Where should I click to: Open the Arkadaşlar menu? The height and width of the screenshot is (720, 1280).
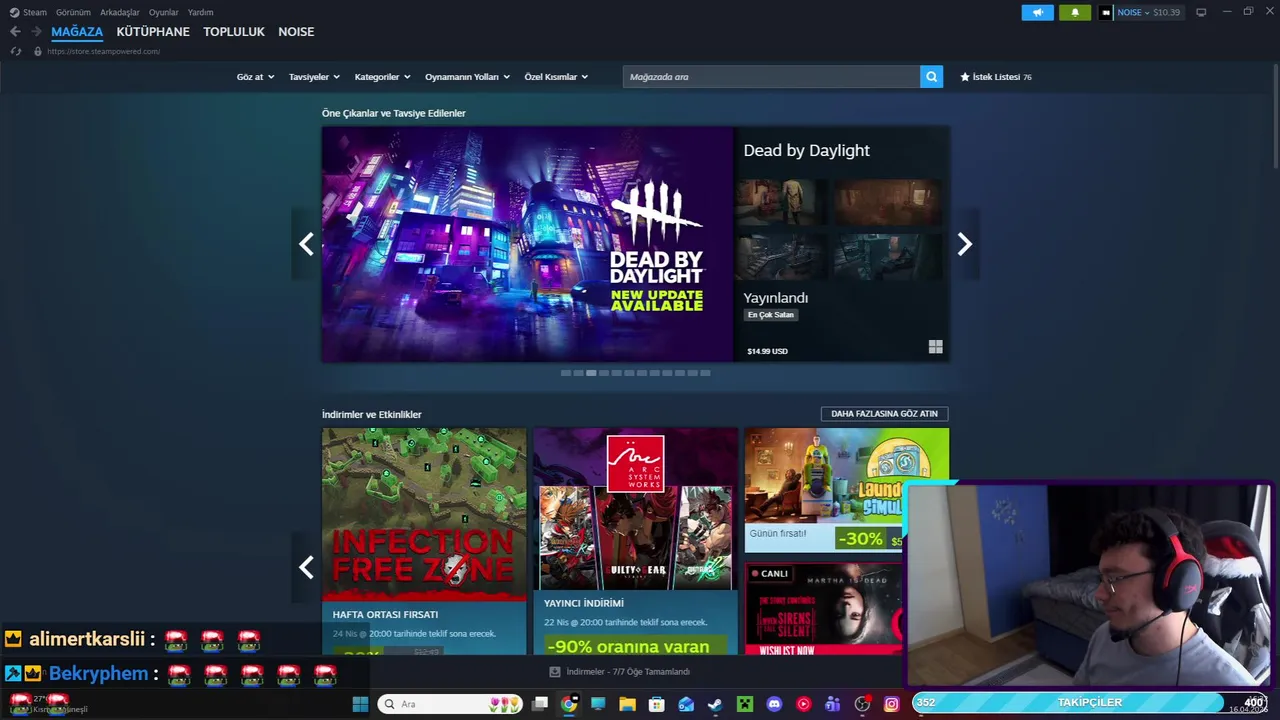[120, 12]
